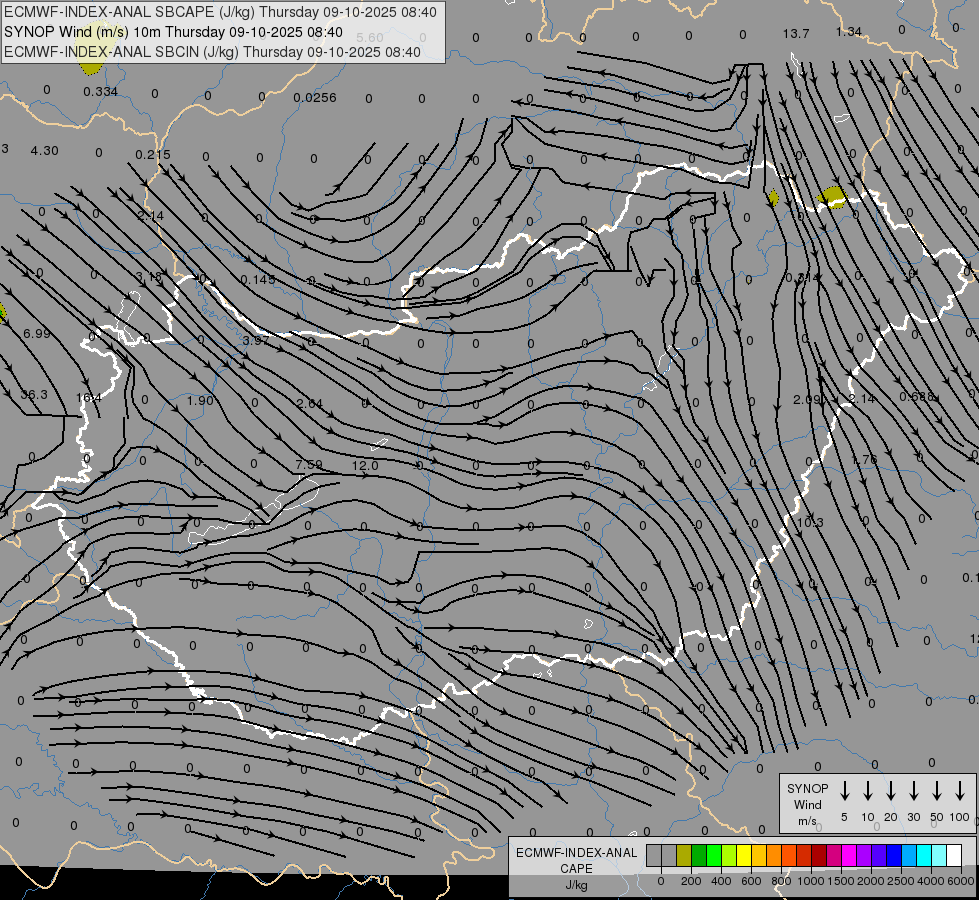979x900 pixels.
Task: Click the 0.688 CAPE value on the map
Action: click(917, 397)
